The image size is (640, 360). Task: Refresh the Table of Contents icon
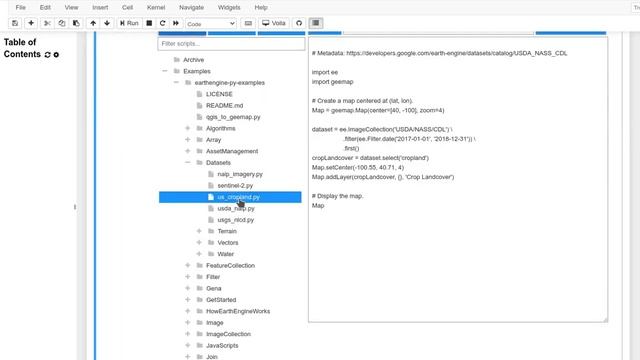pyautogui.click(x=47, y=55)
